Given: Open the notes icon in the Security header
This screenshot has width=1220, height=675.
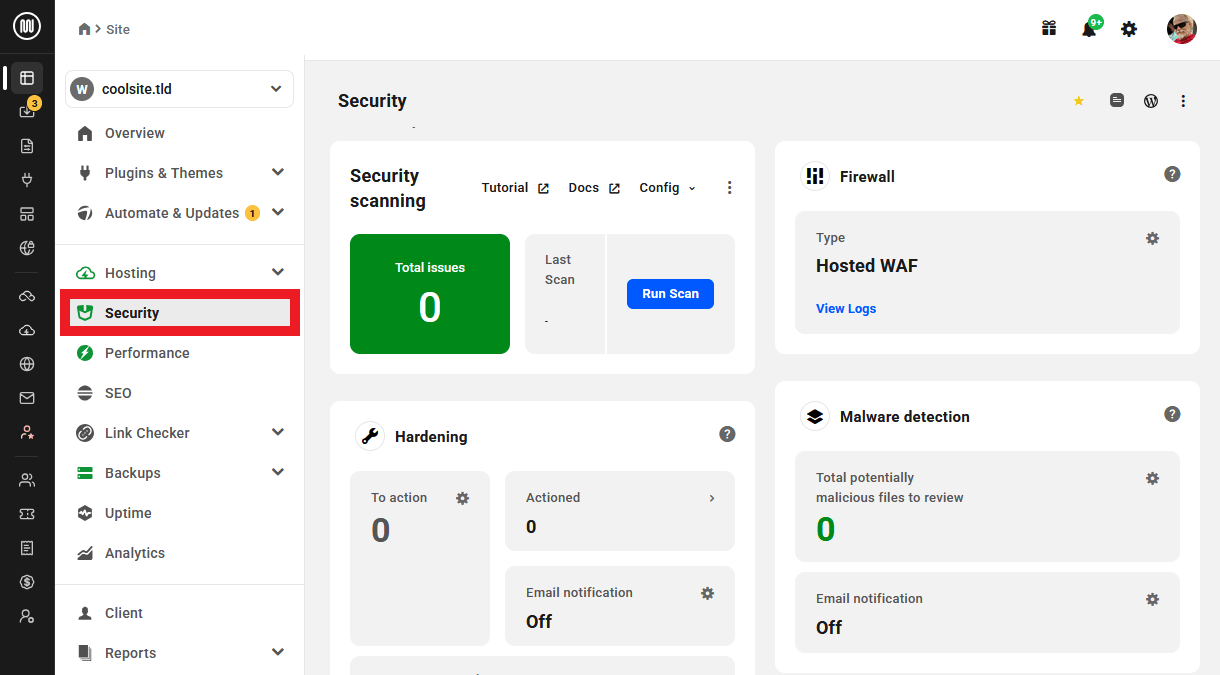Looking at the screenshot, I should click(x=1117, y=100).
